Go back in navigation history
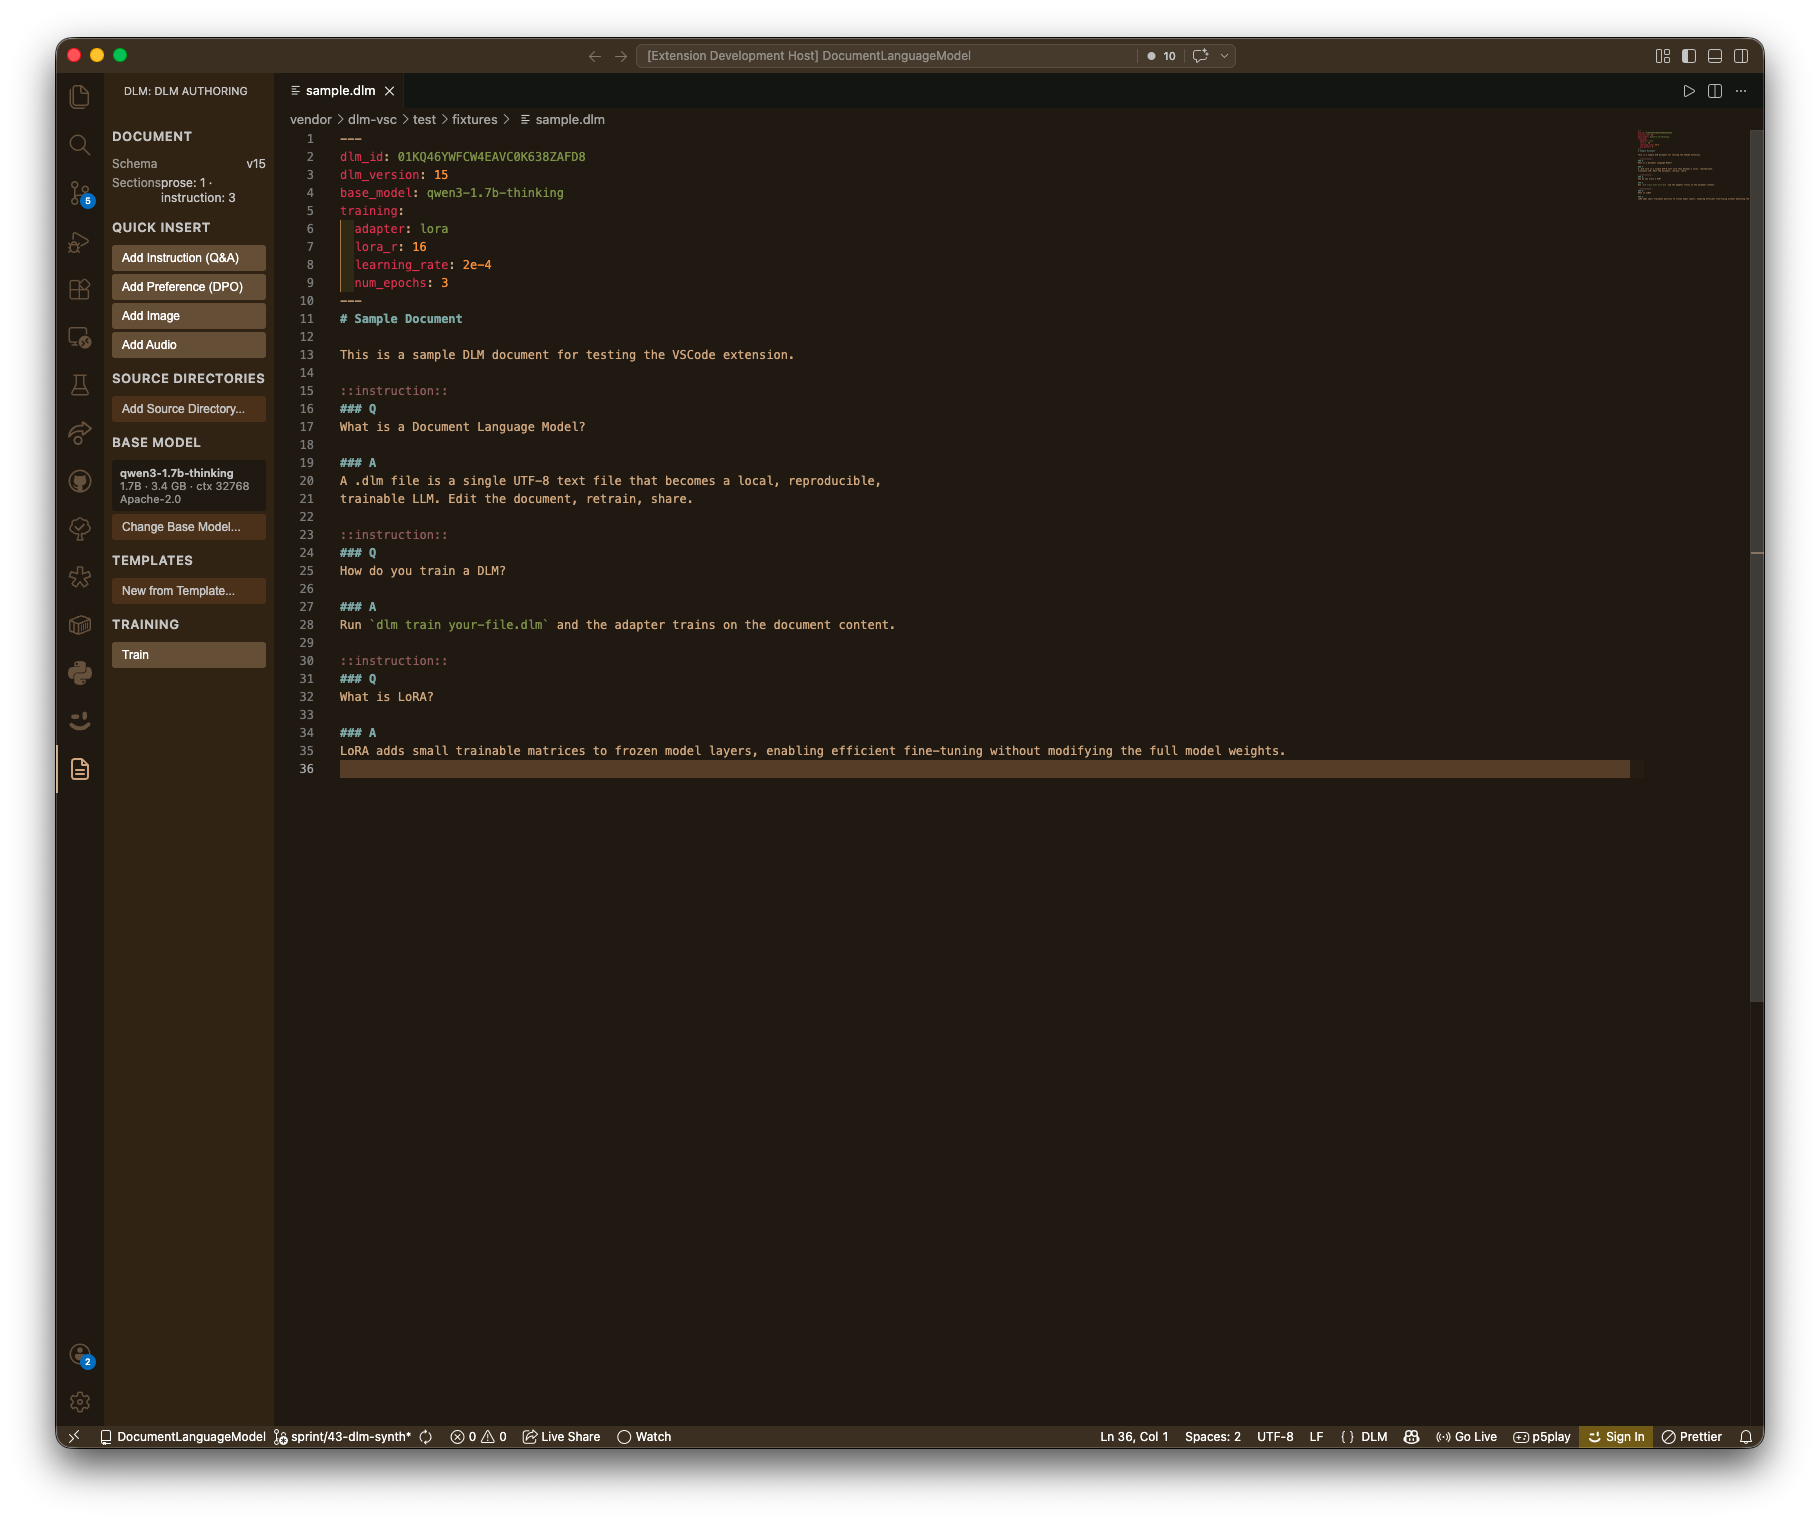The image size is (1820, 1522). pos(595,56)
